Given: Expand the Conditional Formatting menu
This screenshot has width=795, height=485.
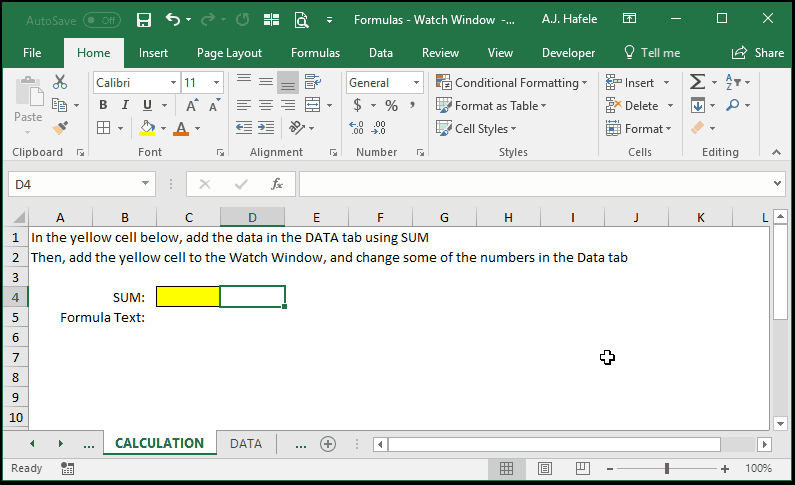Looking at the screenshot, I should pyautogui.click(x=512, y=83).
